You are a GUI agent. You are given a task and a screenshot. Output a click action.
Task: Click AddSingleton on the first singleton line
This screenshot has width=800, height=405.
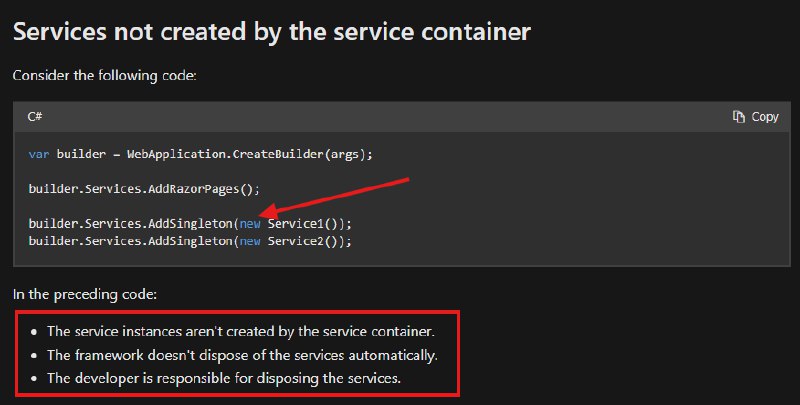pos(190,224)
